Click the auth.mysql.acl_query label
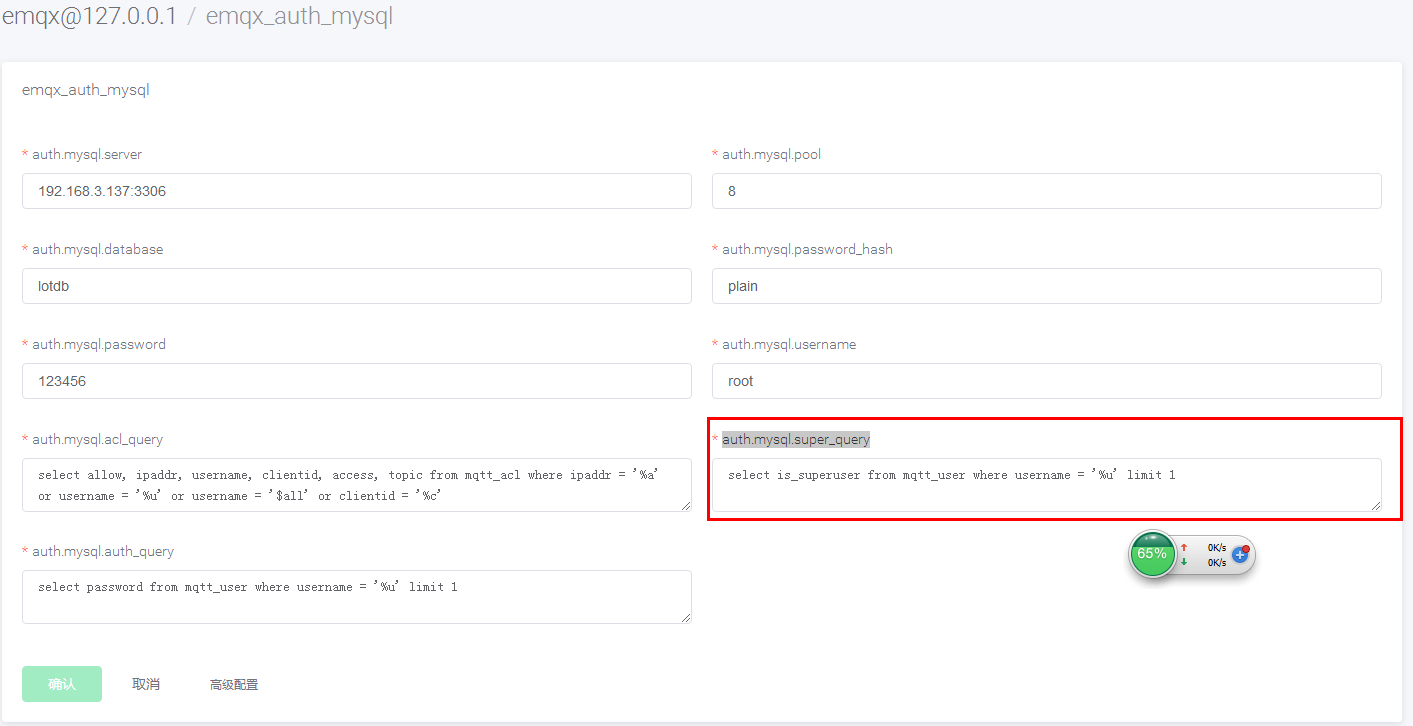The height and width of the screenshot is (726, 1413). [x=97, y=439]
